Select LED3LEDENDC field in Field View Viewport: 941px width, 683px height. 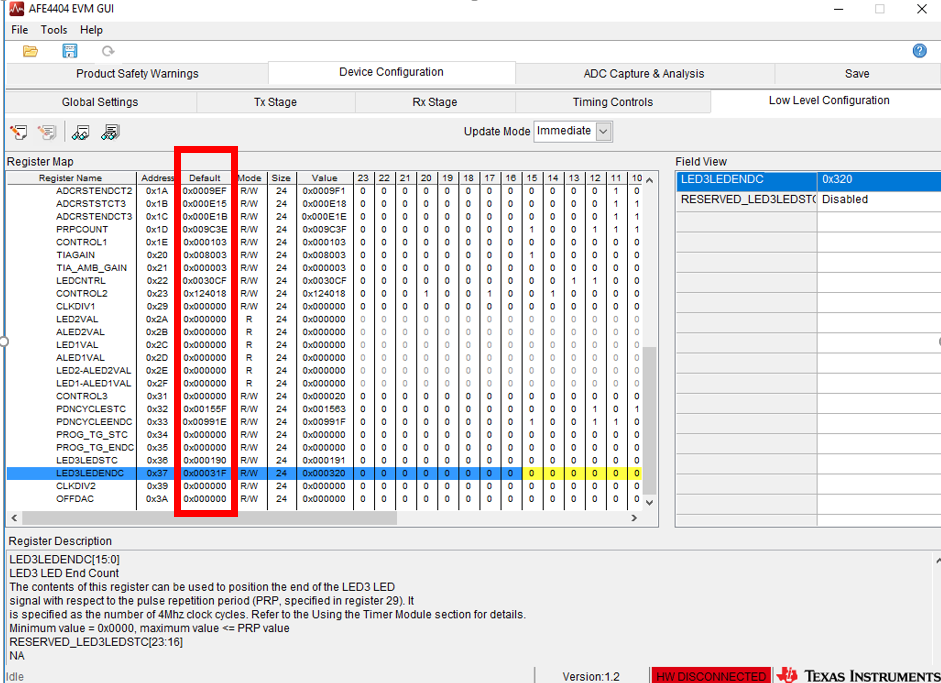[747, 179]
